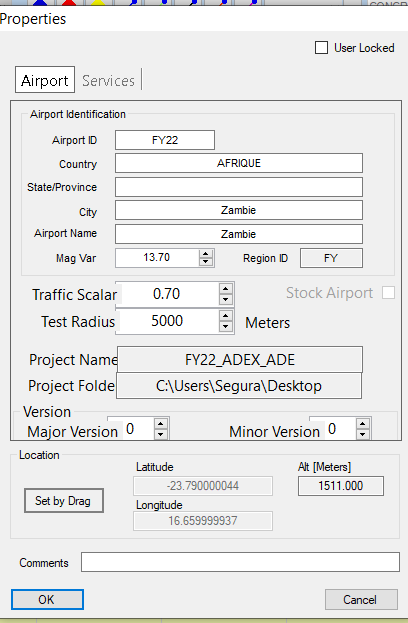
Task: Increase Minor Version with up arrow
Action: (x=362, y=424)
